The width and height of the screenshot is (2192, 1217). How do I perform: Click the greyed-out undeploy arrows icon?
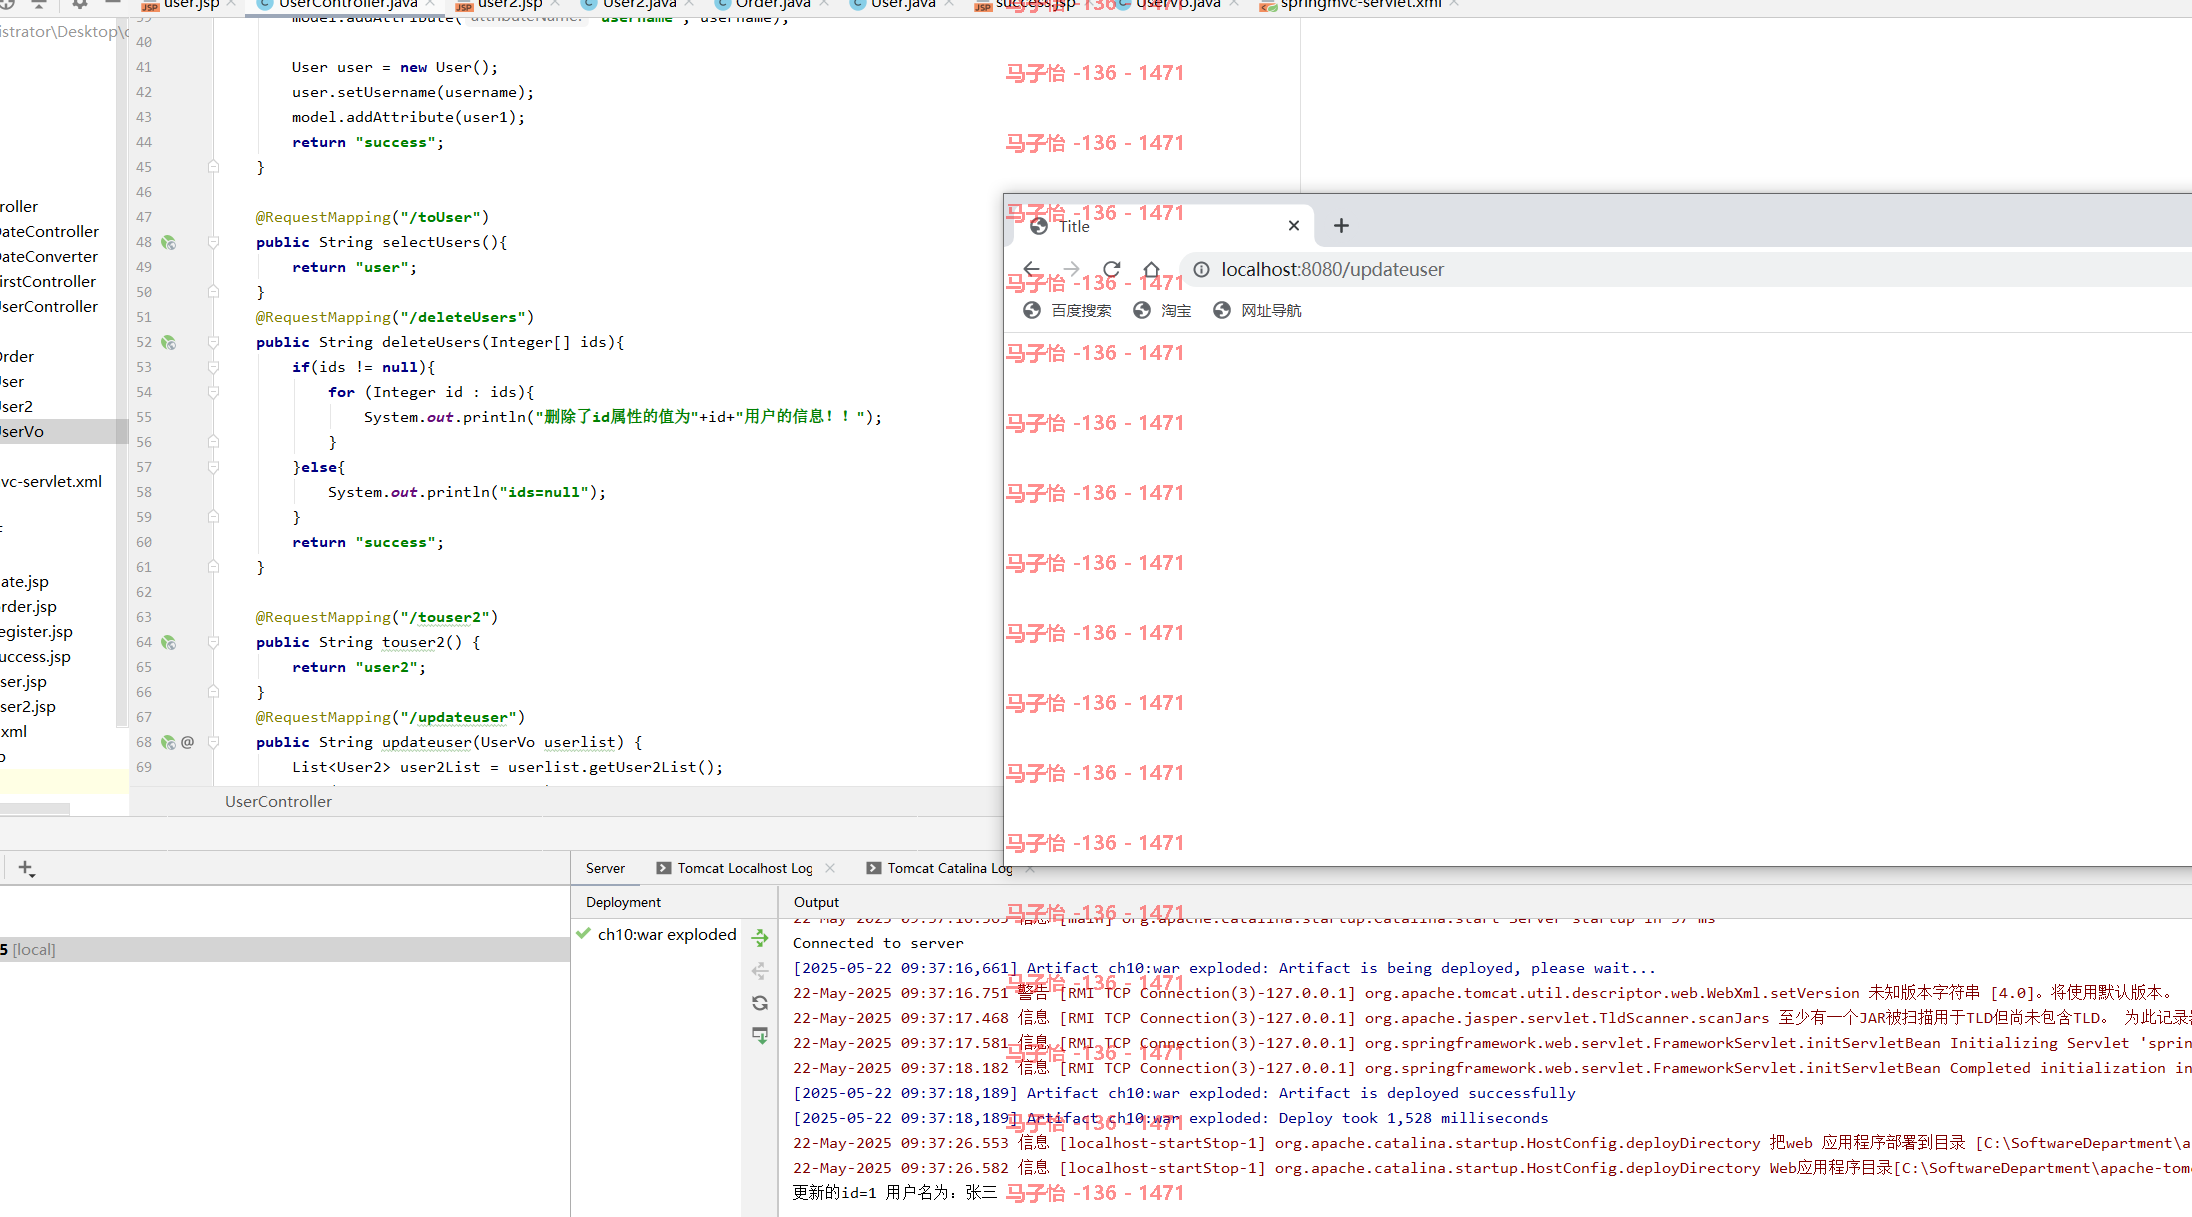(x=760, y=971)
